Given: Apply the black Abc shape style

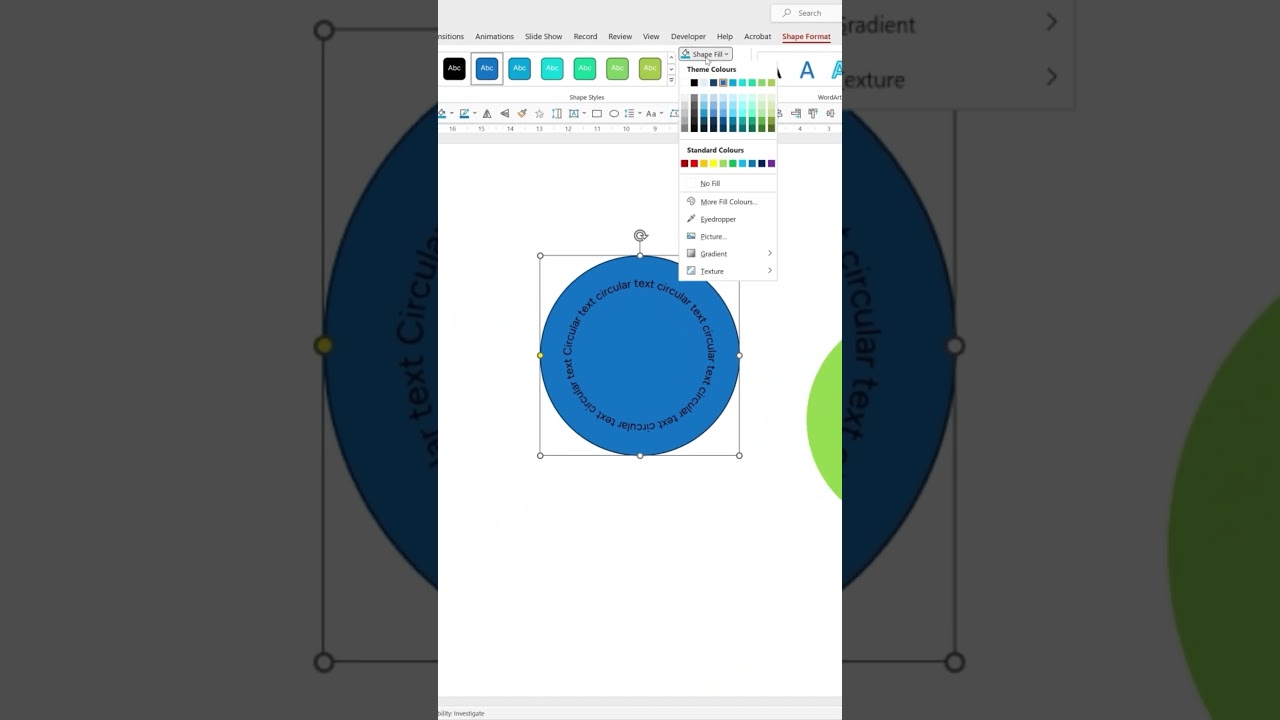Looking at the screenshot, I should tap(454, 68).
